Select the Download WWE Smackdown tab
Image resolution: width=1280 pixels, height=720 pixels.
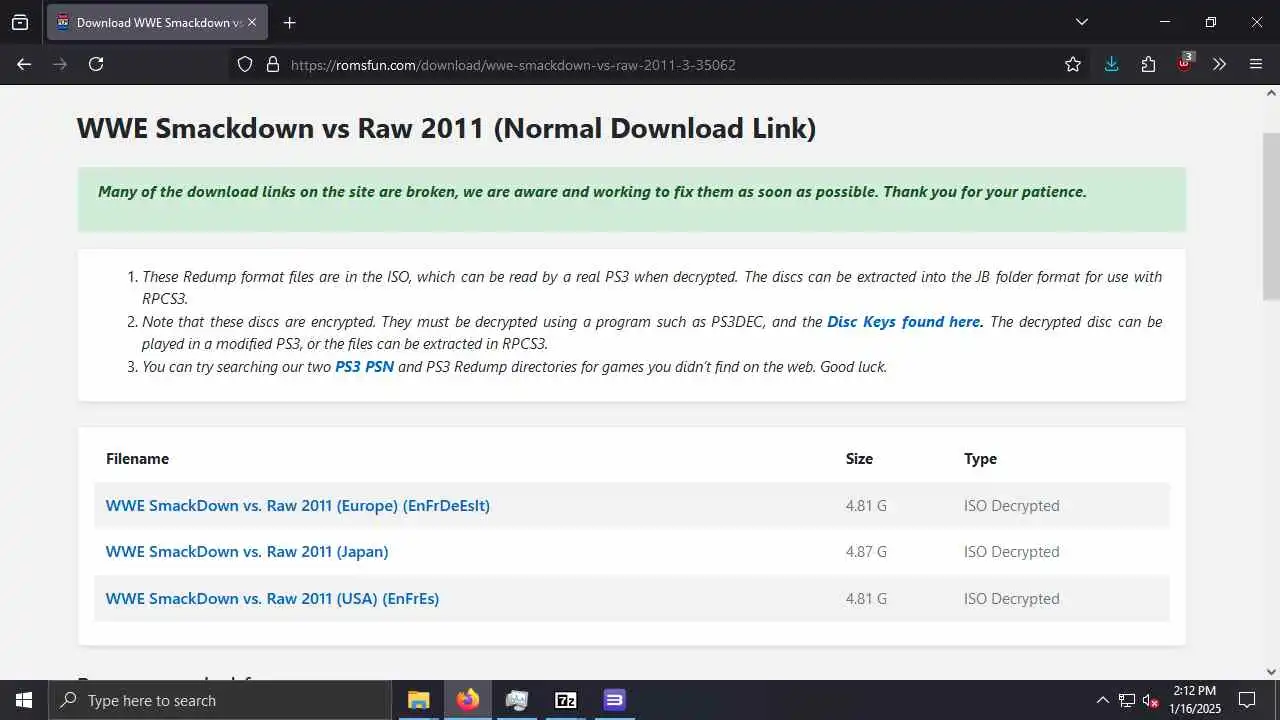[157, 22]
